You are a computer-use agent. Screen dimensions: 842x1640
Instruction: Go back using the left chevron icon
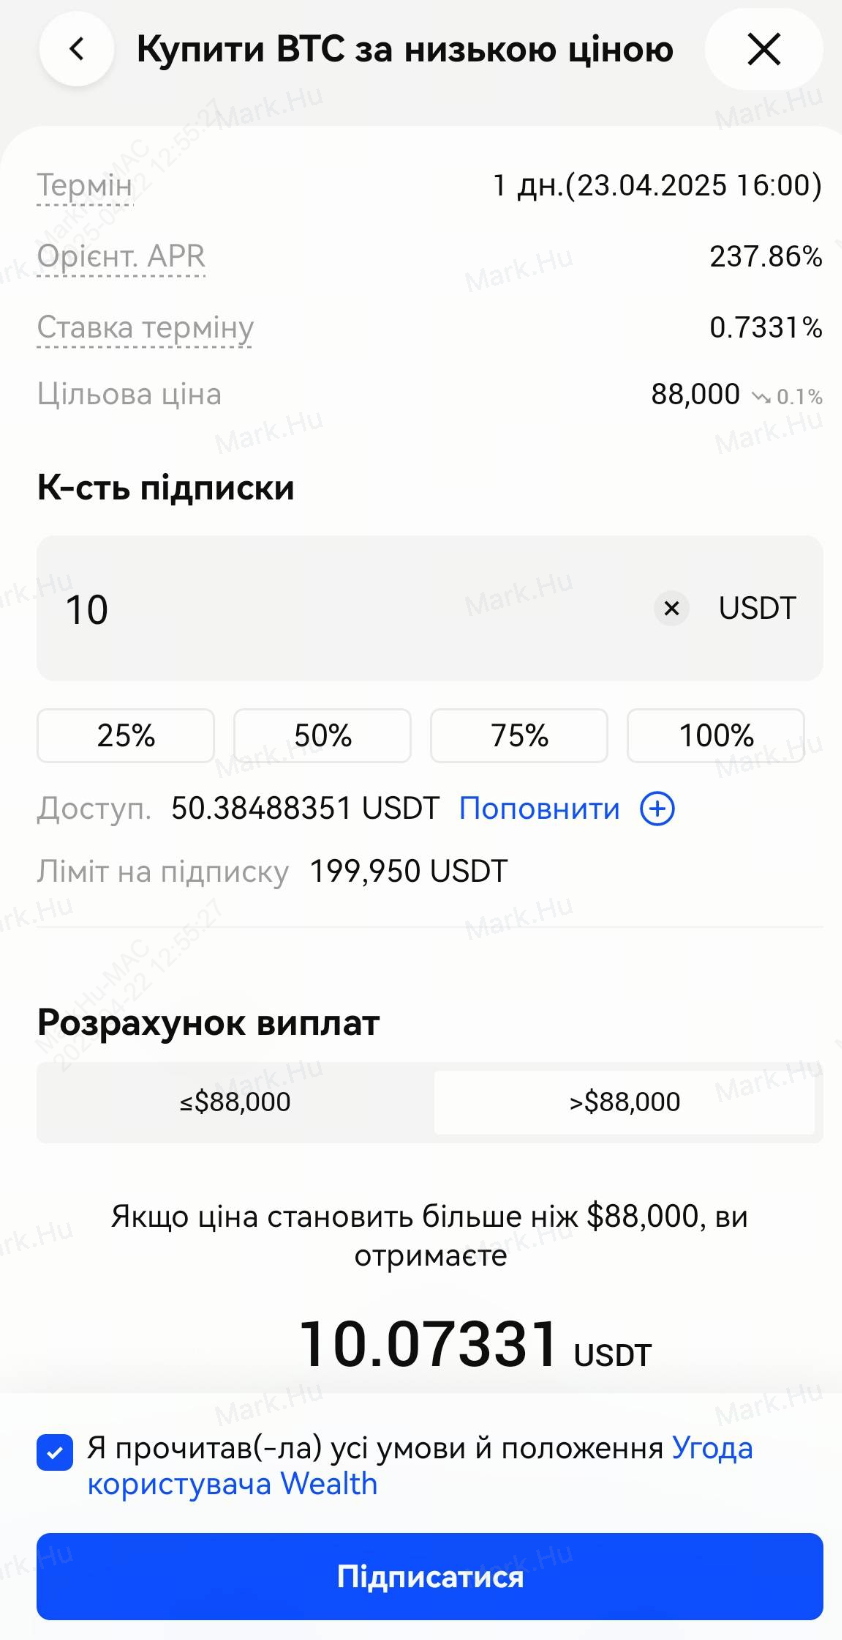76,49
